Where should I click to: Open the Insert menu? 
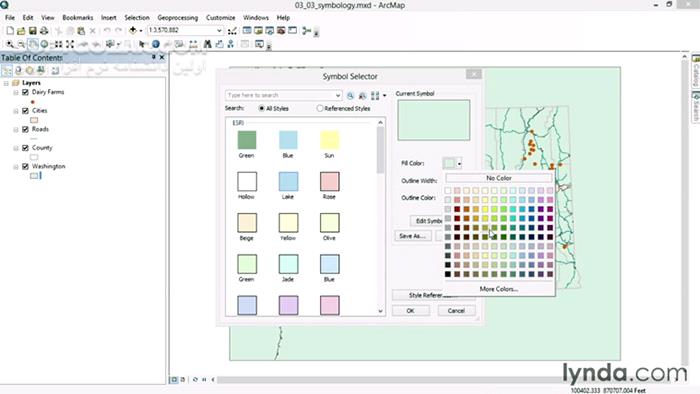(108, 17)
